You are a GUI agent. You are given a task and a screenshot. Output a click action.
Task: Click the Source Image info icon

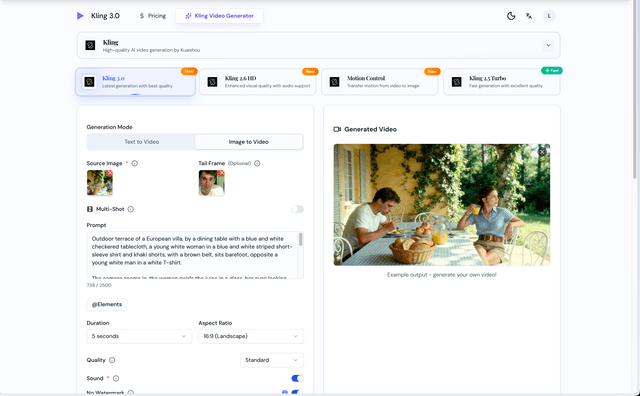pos(135,163)
